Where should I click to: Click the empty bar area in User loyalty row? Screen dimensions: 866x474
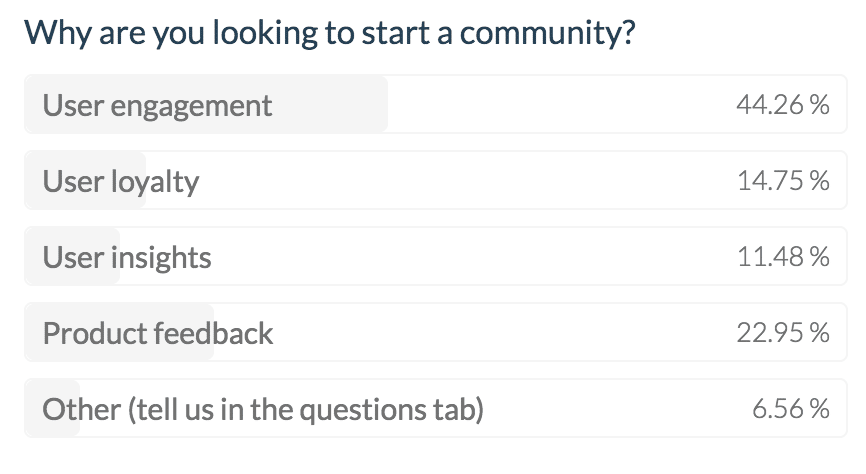(450, 181)
